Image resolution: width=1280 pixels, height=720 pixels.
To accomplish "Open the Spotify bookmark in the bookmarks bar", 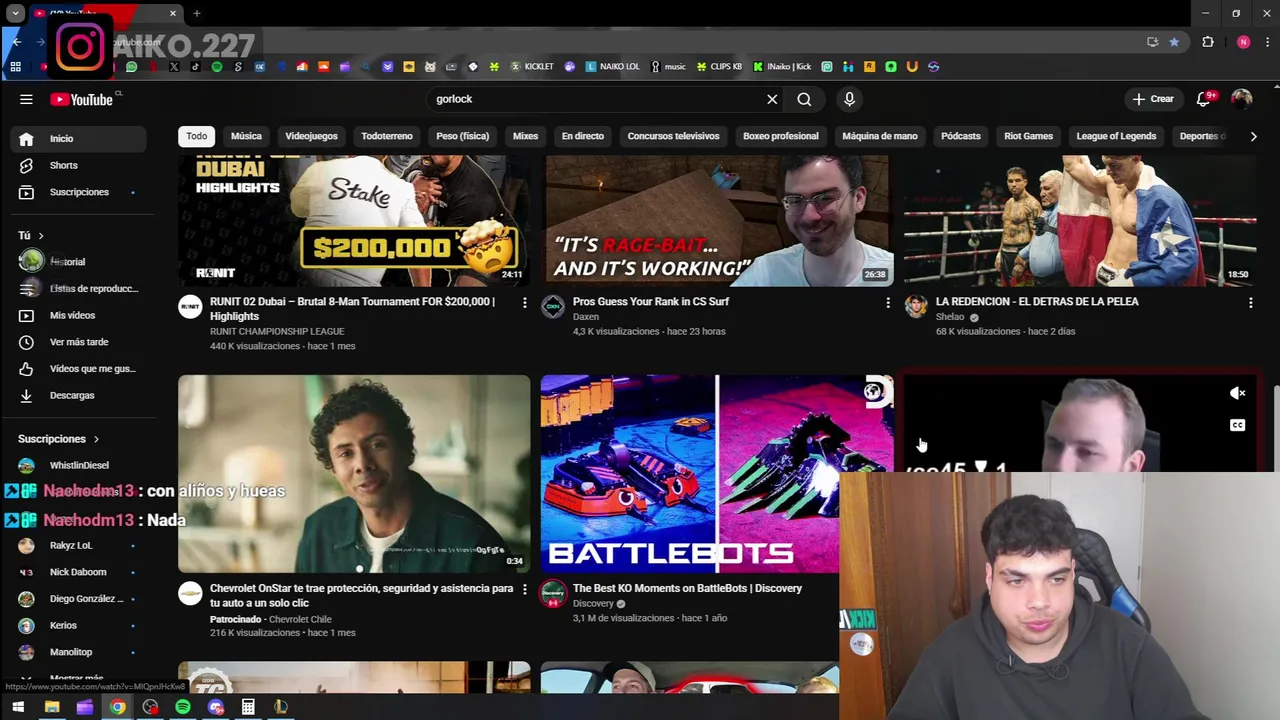I will [x=217, y=67].
